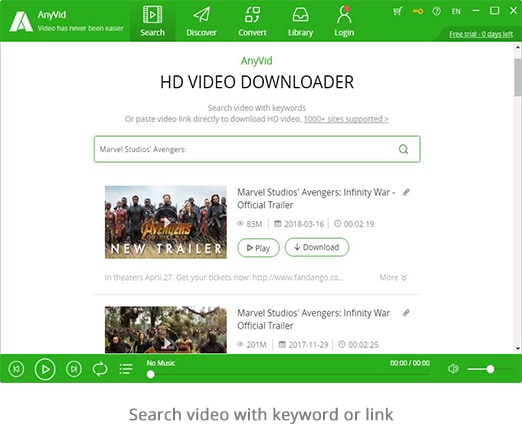Click the key registration icon
This screenshot has width=522, height=424.
pos(418,11)
